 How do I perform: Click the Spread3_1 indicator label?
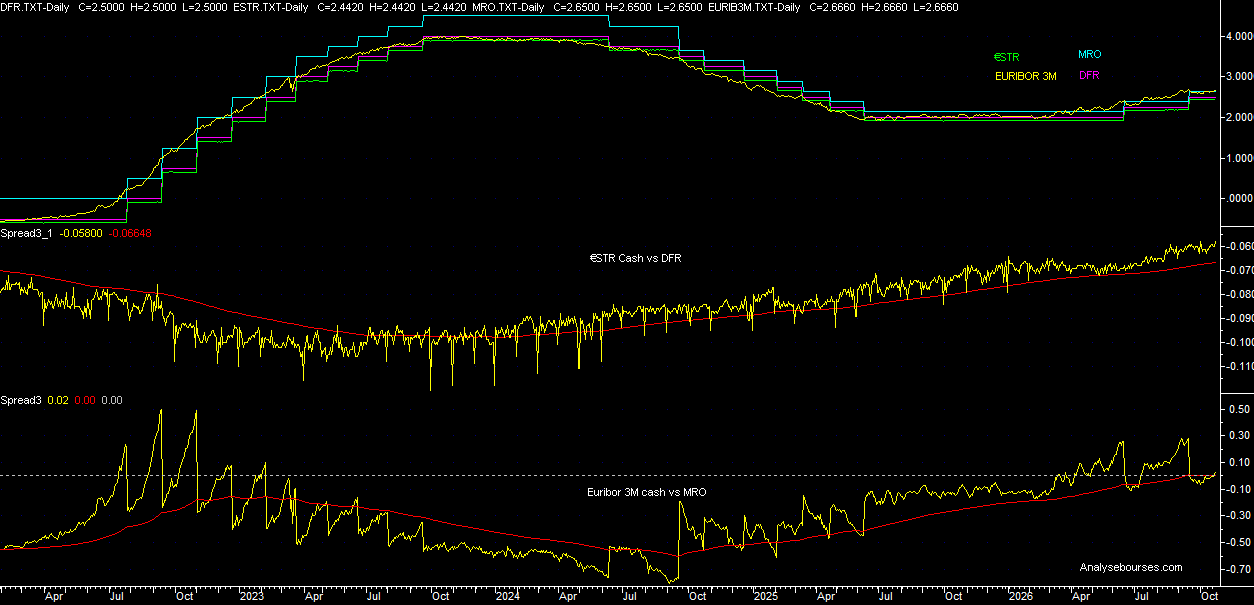pyautogui.click(x=26, y=232)
